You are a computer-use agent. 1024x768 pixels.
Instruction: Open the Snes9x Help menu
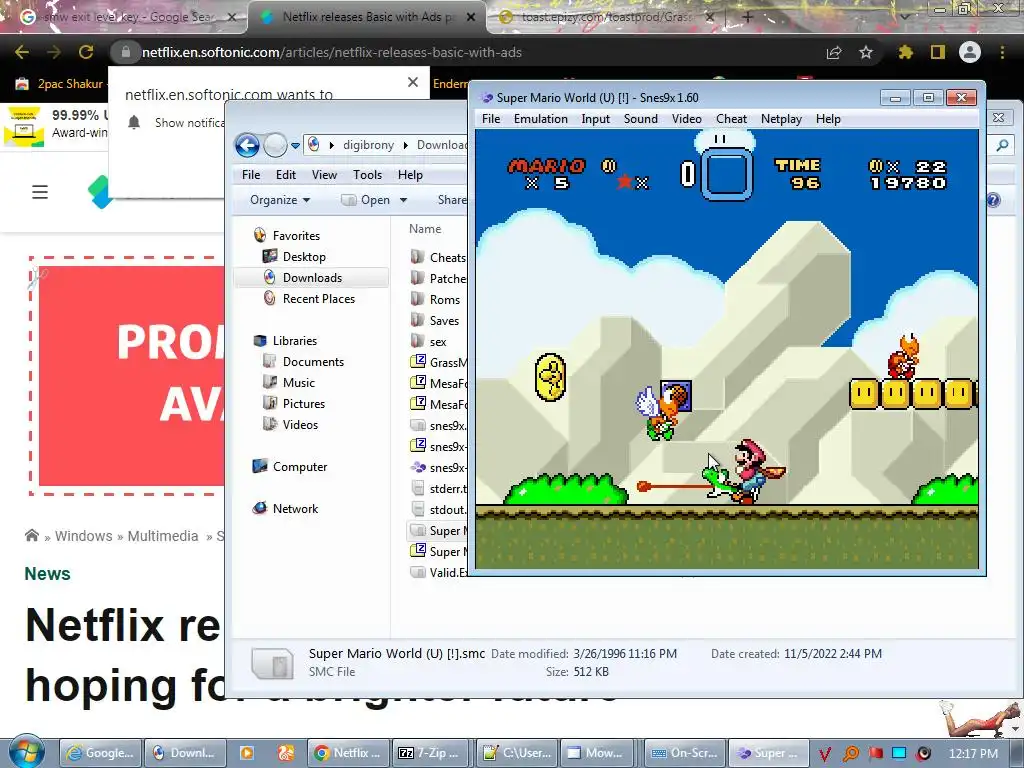828,119
